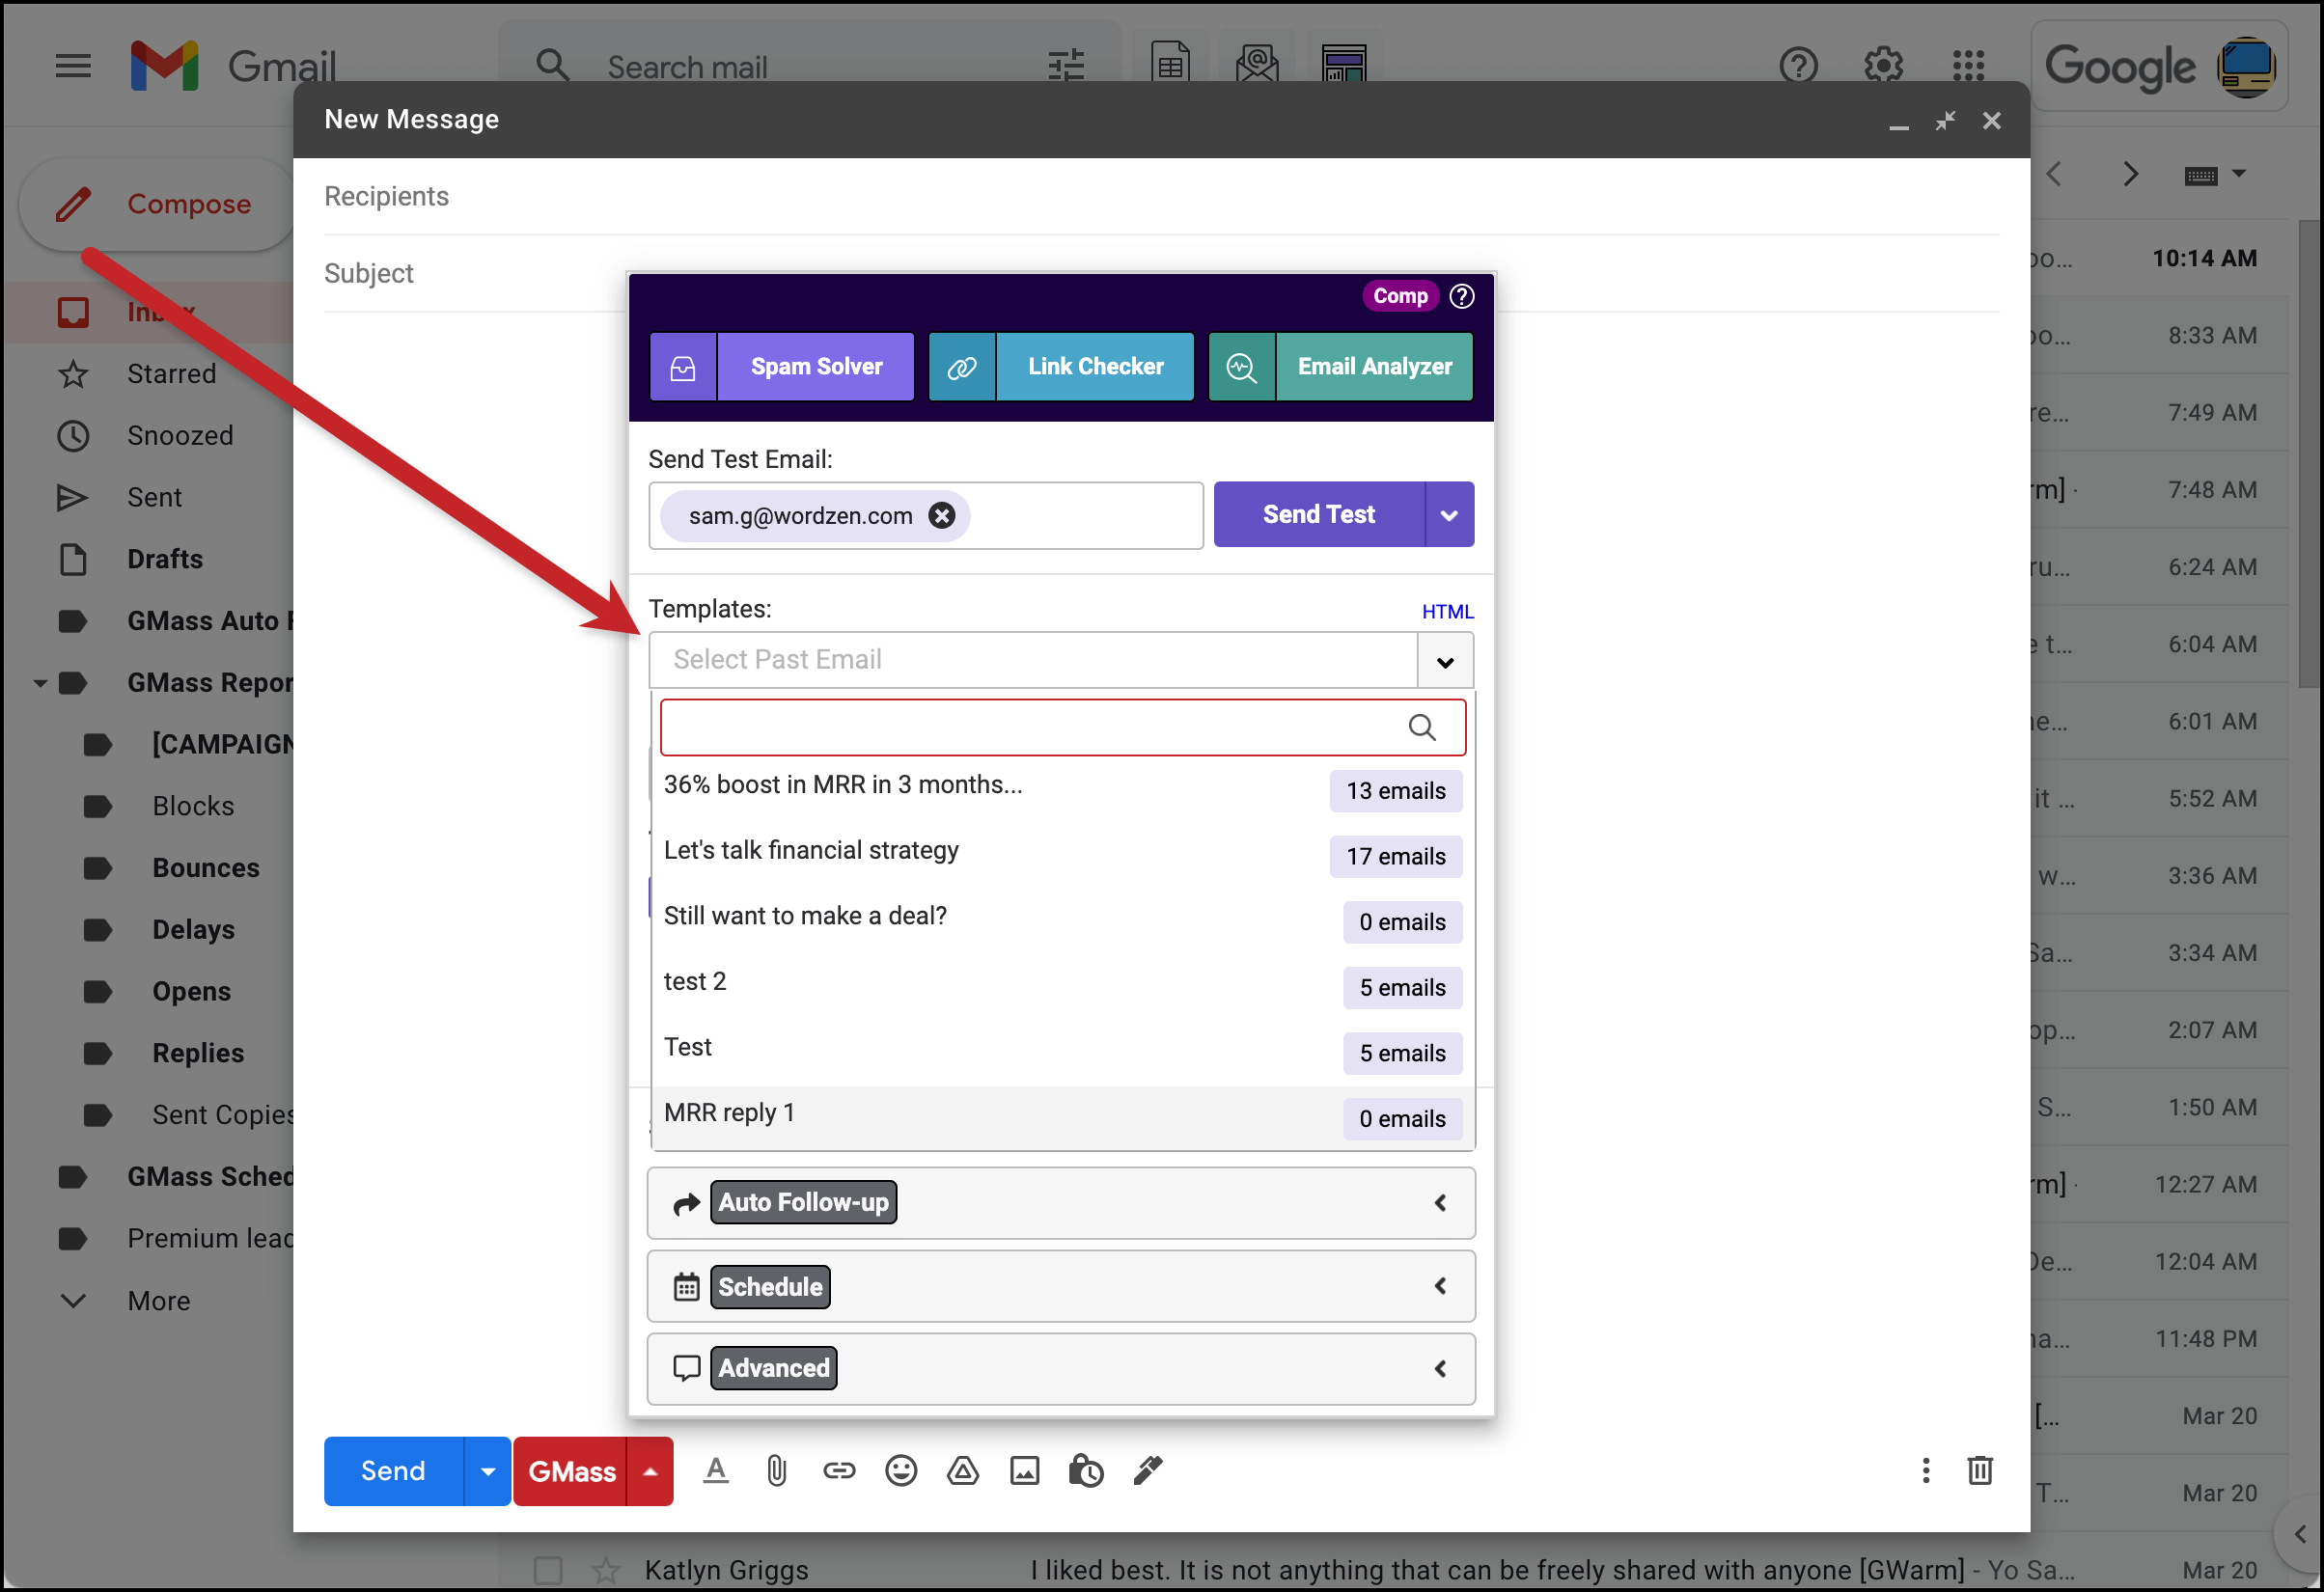Viewport: 2324px width, 1592px height.
Task: Open the Starred folder
Action: point(171,374)
